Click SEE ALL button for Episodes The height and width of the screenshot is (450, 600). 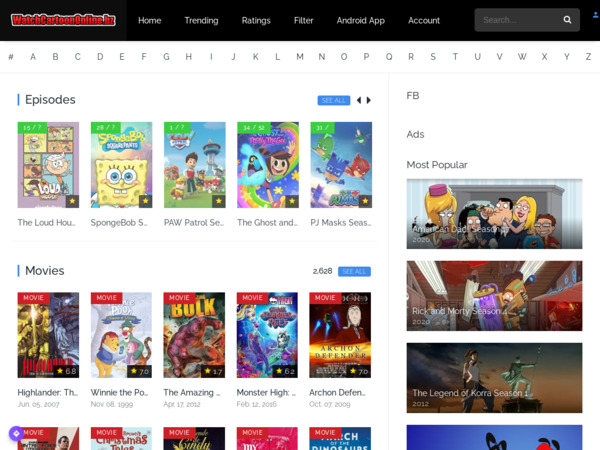click(x=334, y=100)
